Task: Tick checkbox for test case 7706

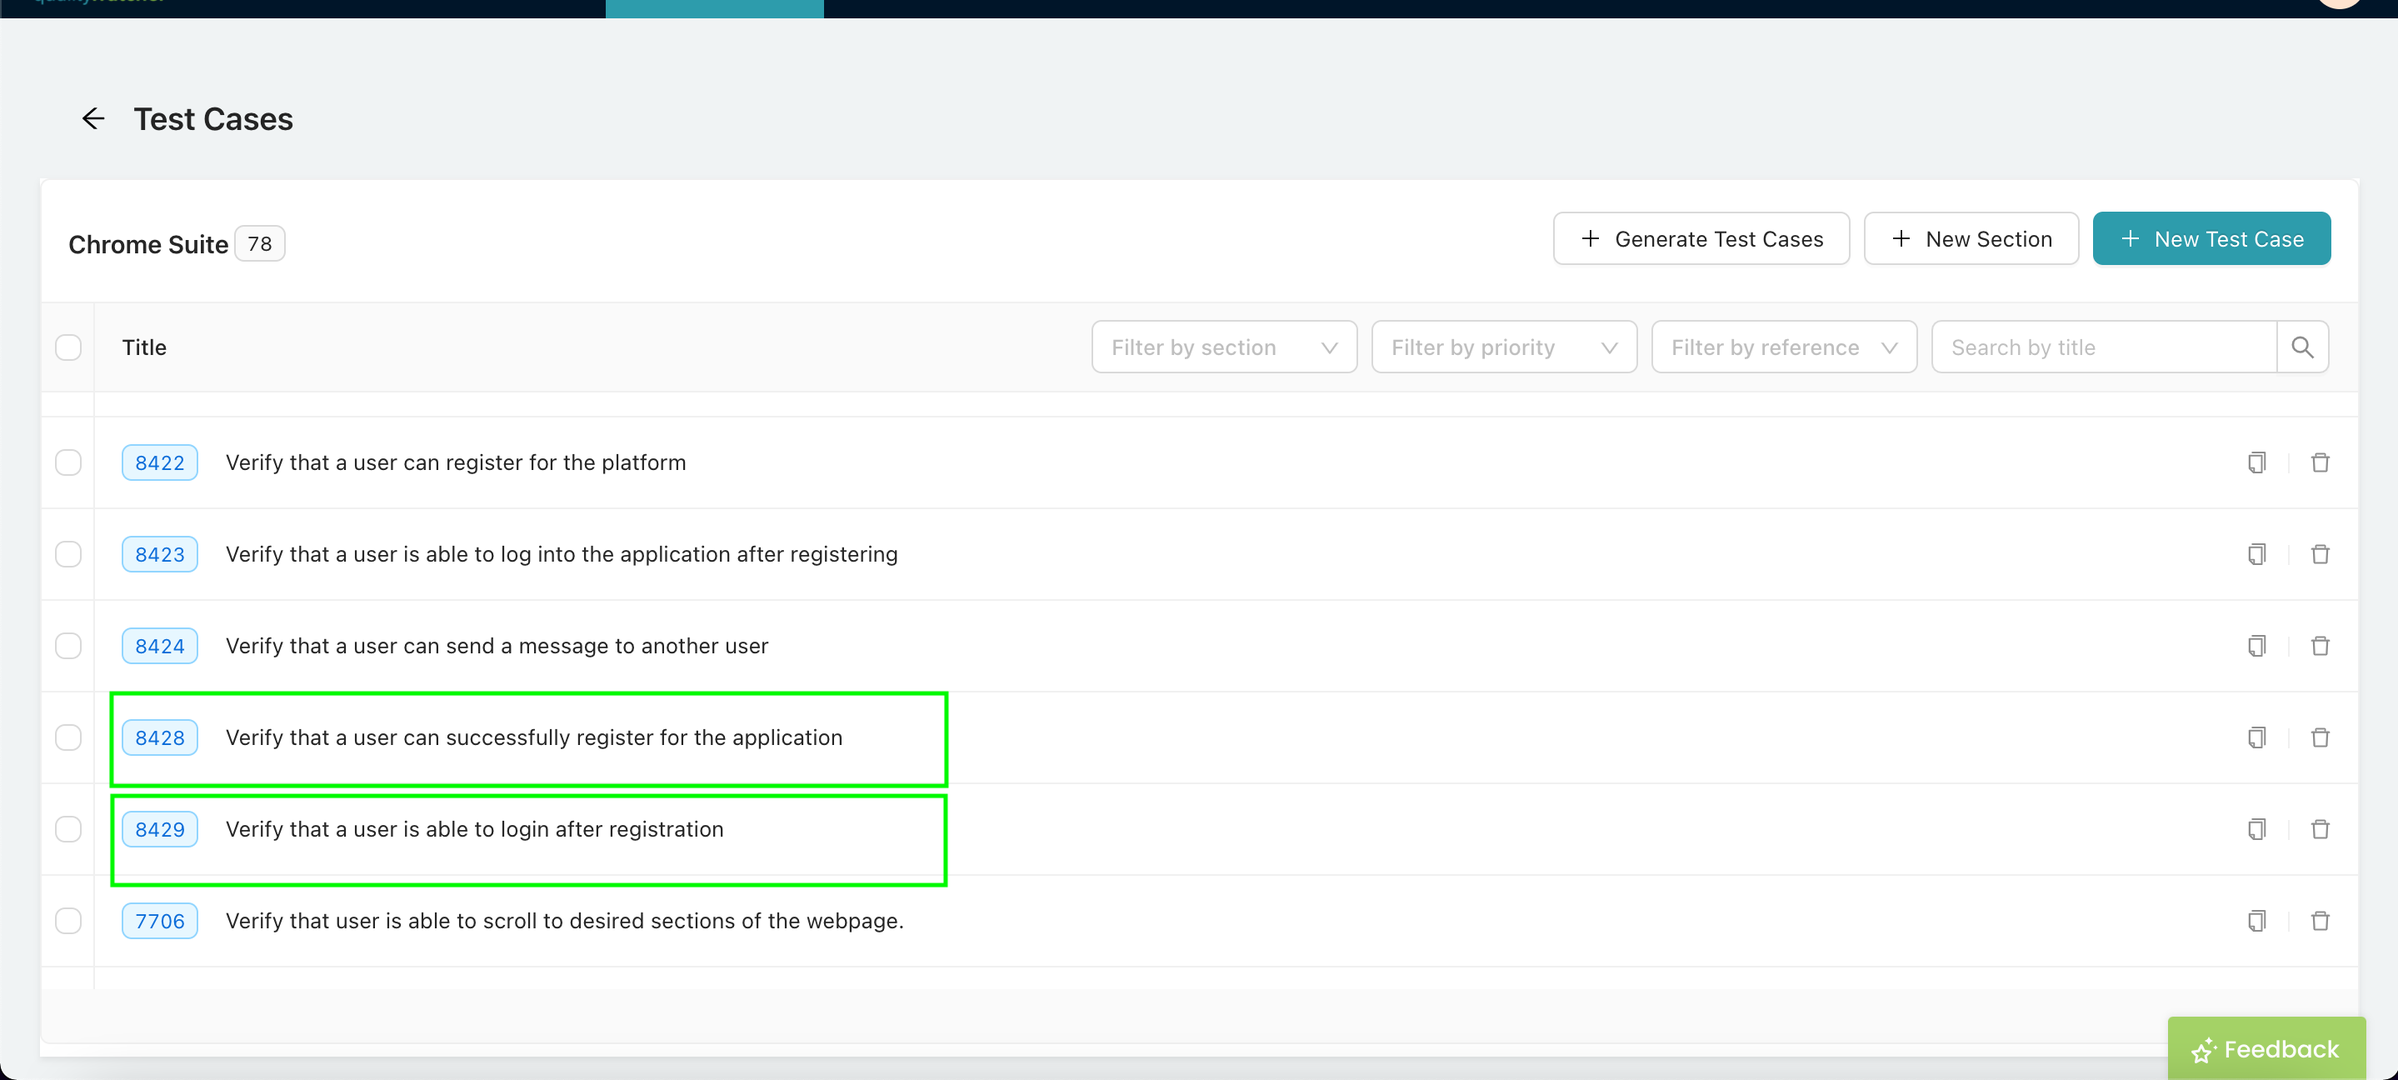Action: 68,921
